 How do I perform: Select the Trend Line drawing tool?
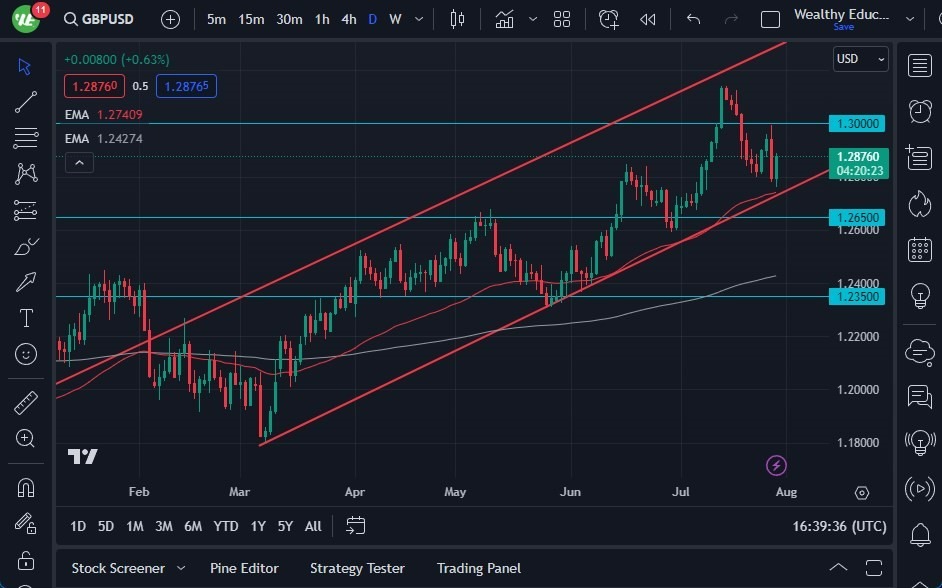[25, 103]
